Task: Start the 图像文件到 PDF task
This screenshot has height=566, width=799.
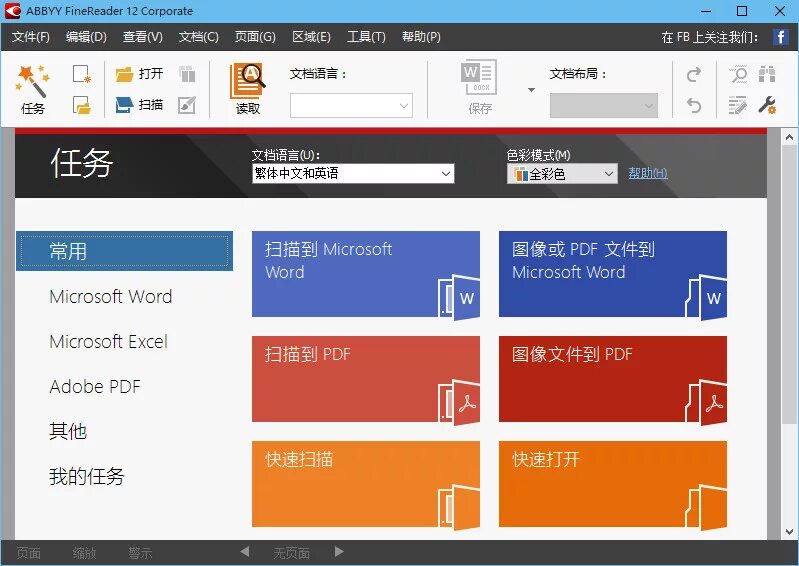Action: coord(612,379)
